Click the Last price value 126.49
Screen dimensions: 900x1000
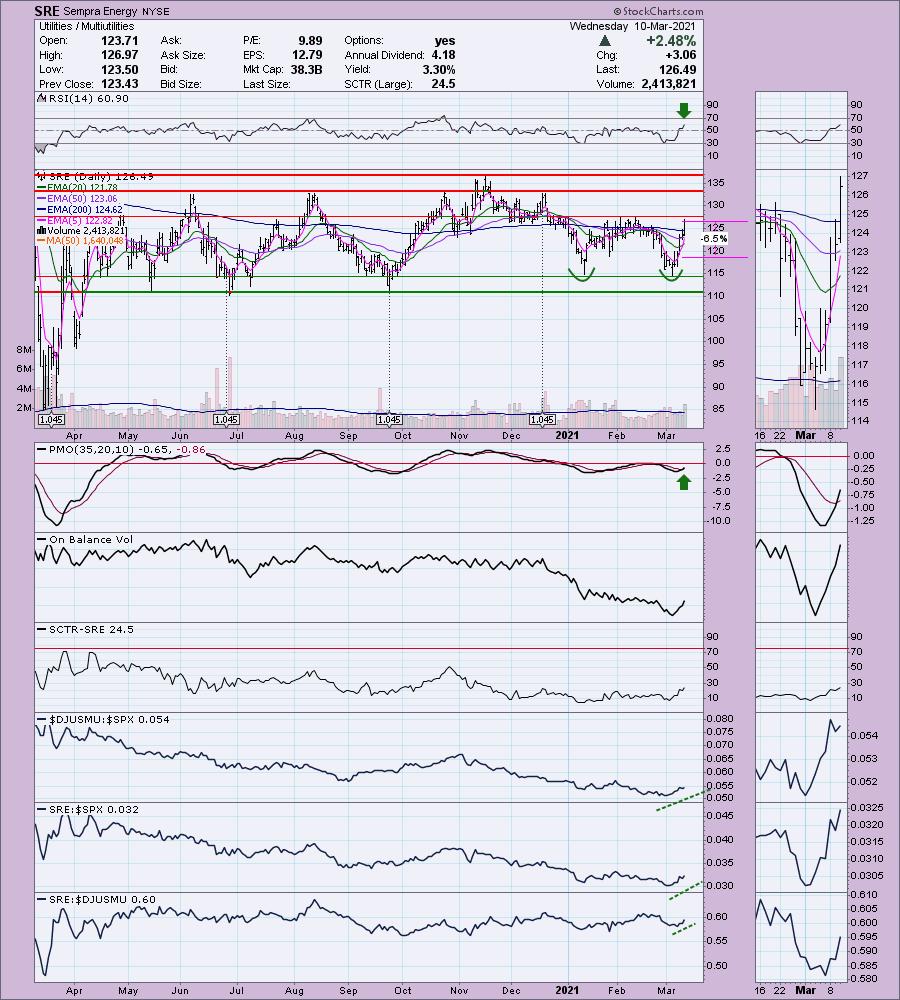(677, 70)
